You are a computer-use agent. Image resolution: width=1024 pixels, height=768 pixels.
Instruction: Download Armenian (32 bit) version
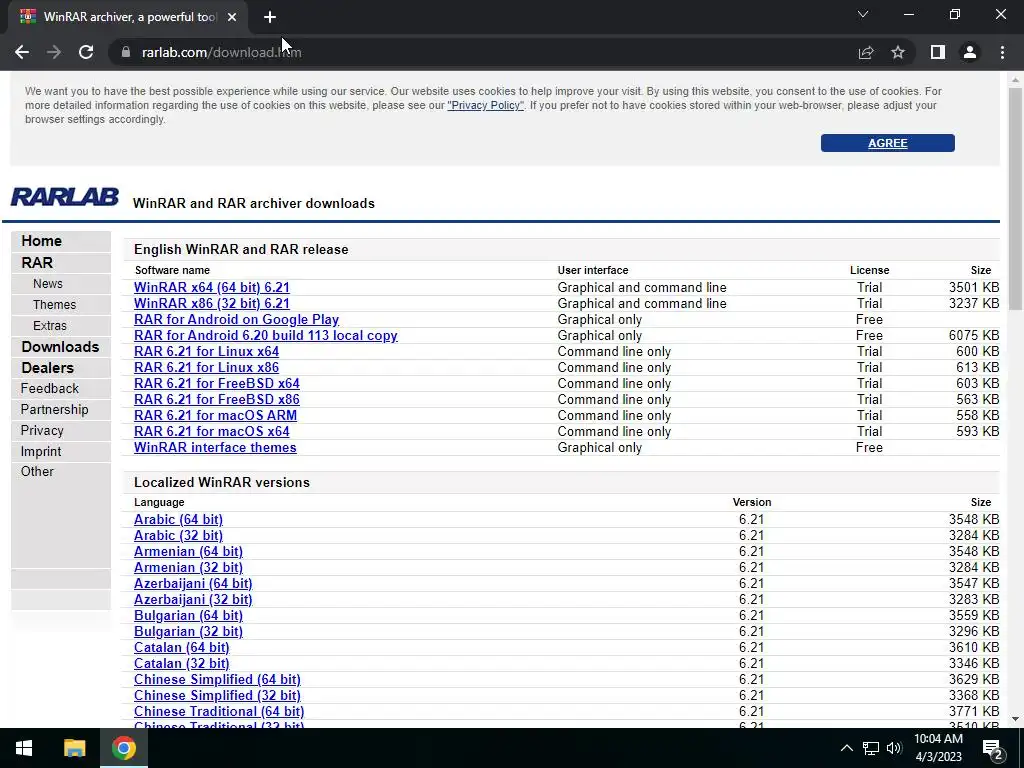click(x=188, y=568)
